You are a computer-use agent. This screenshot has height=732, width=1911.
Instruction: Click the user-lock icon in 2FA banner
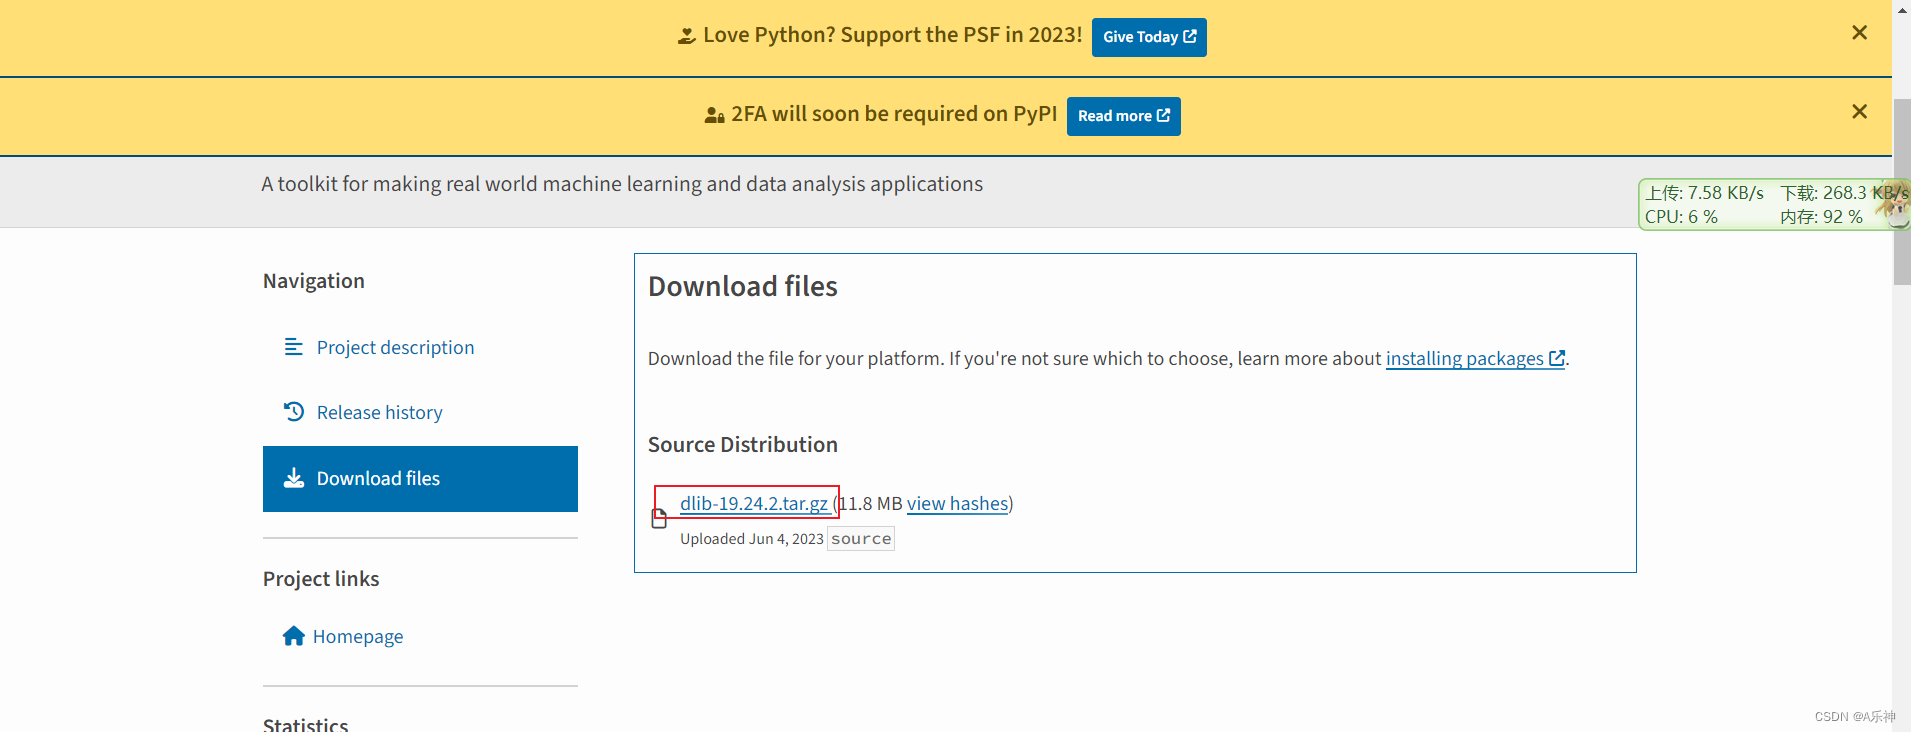714,115
